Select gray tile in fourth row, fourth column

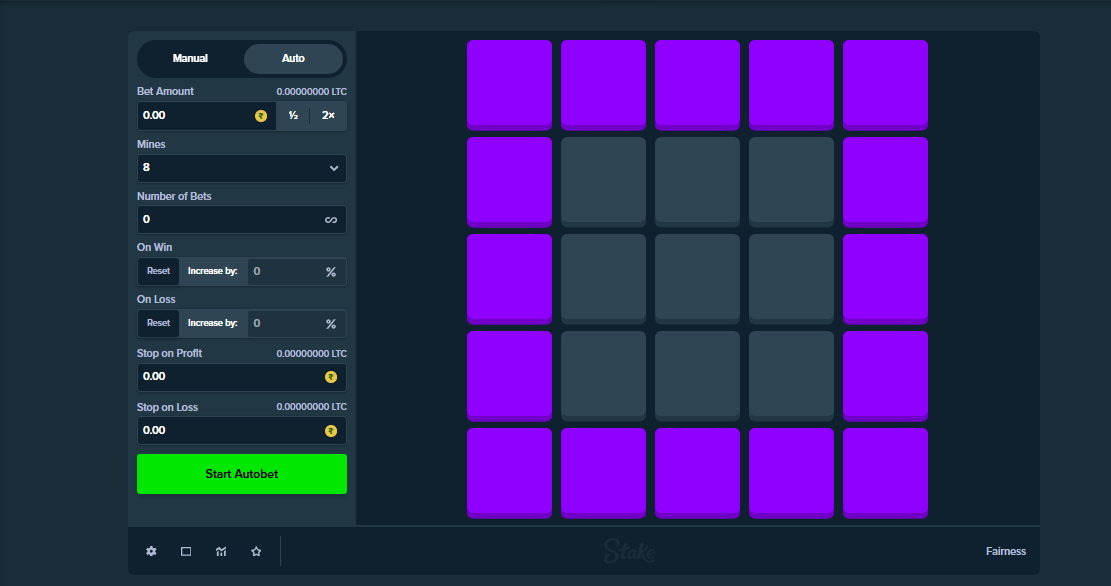pyautogui.click(x=791, y=376)
